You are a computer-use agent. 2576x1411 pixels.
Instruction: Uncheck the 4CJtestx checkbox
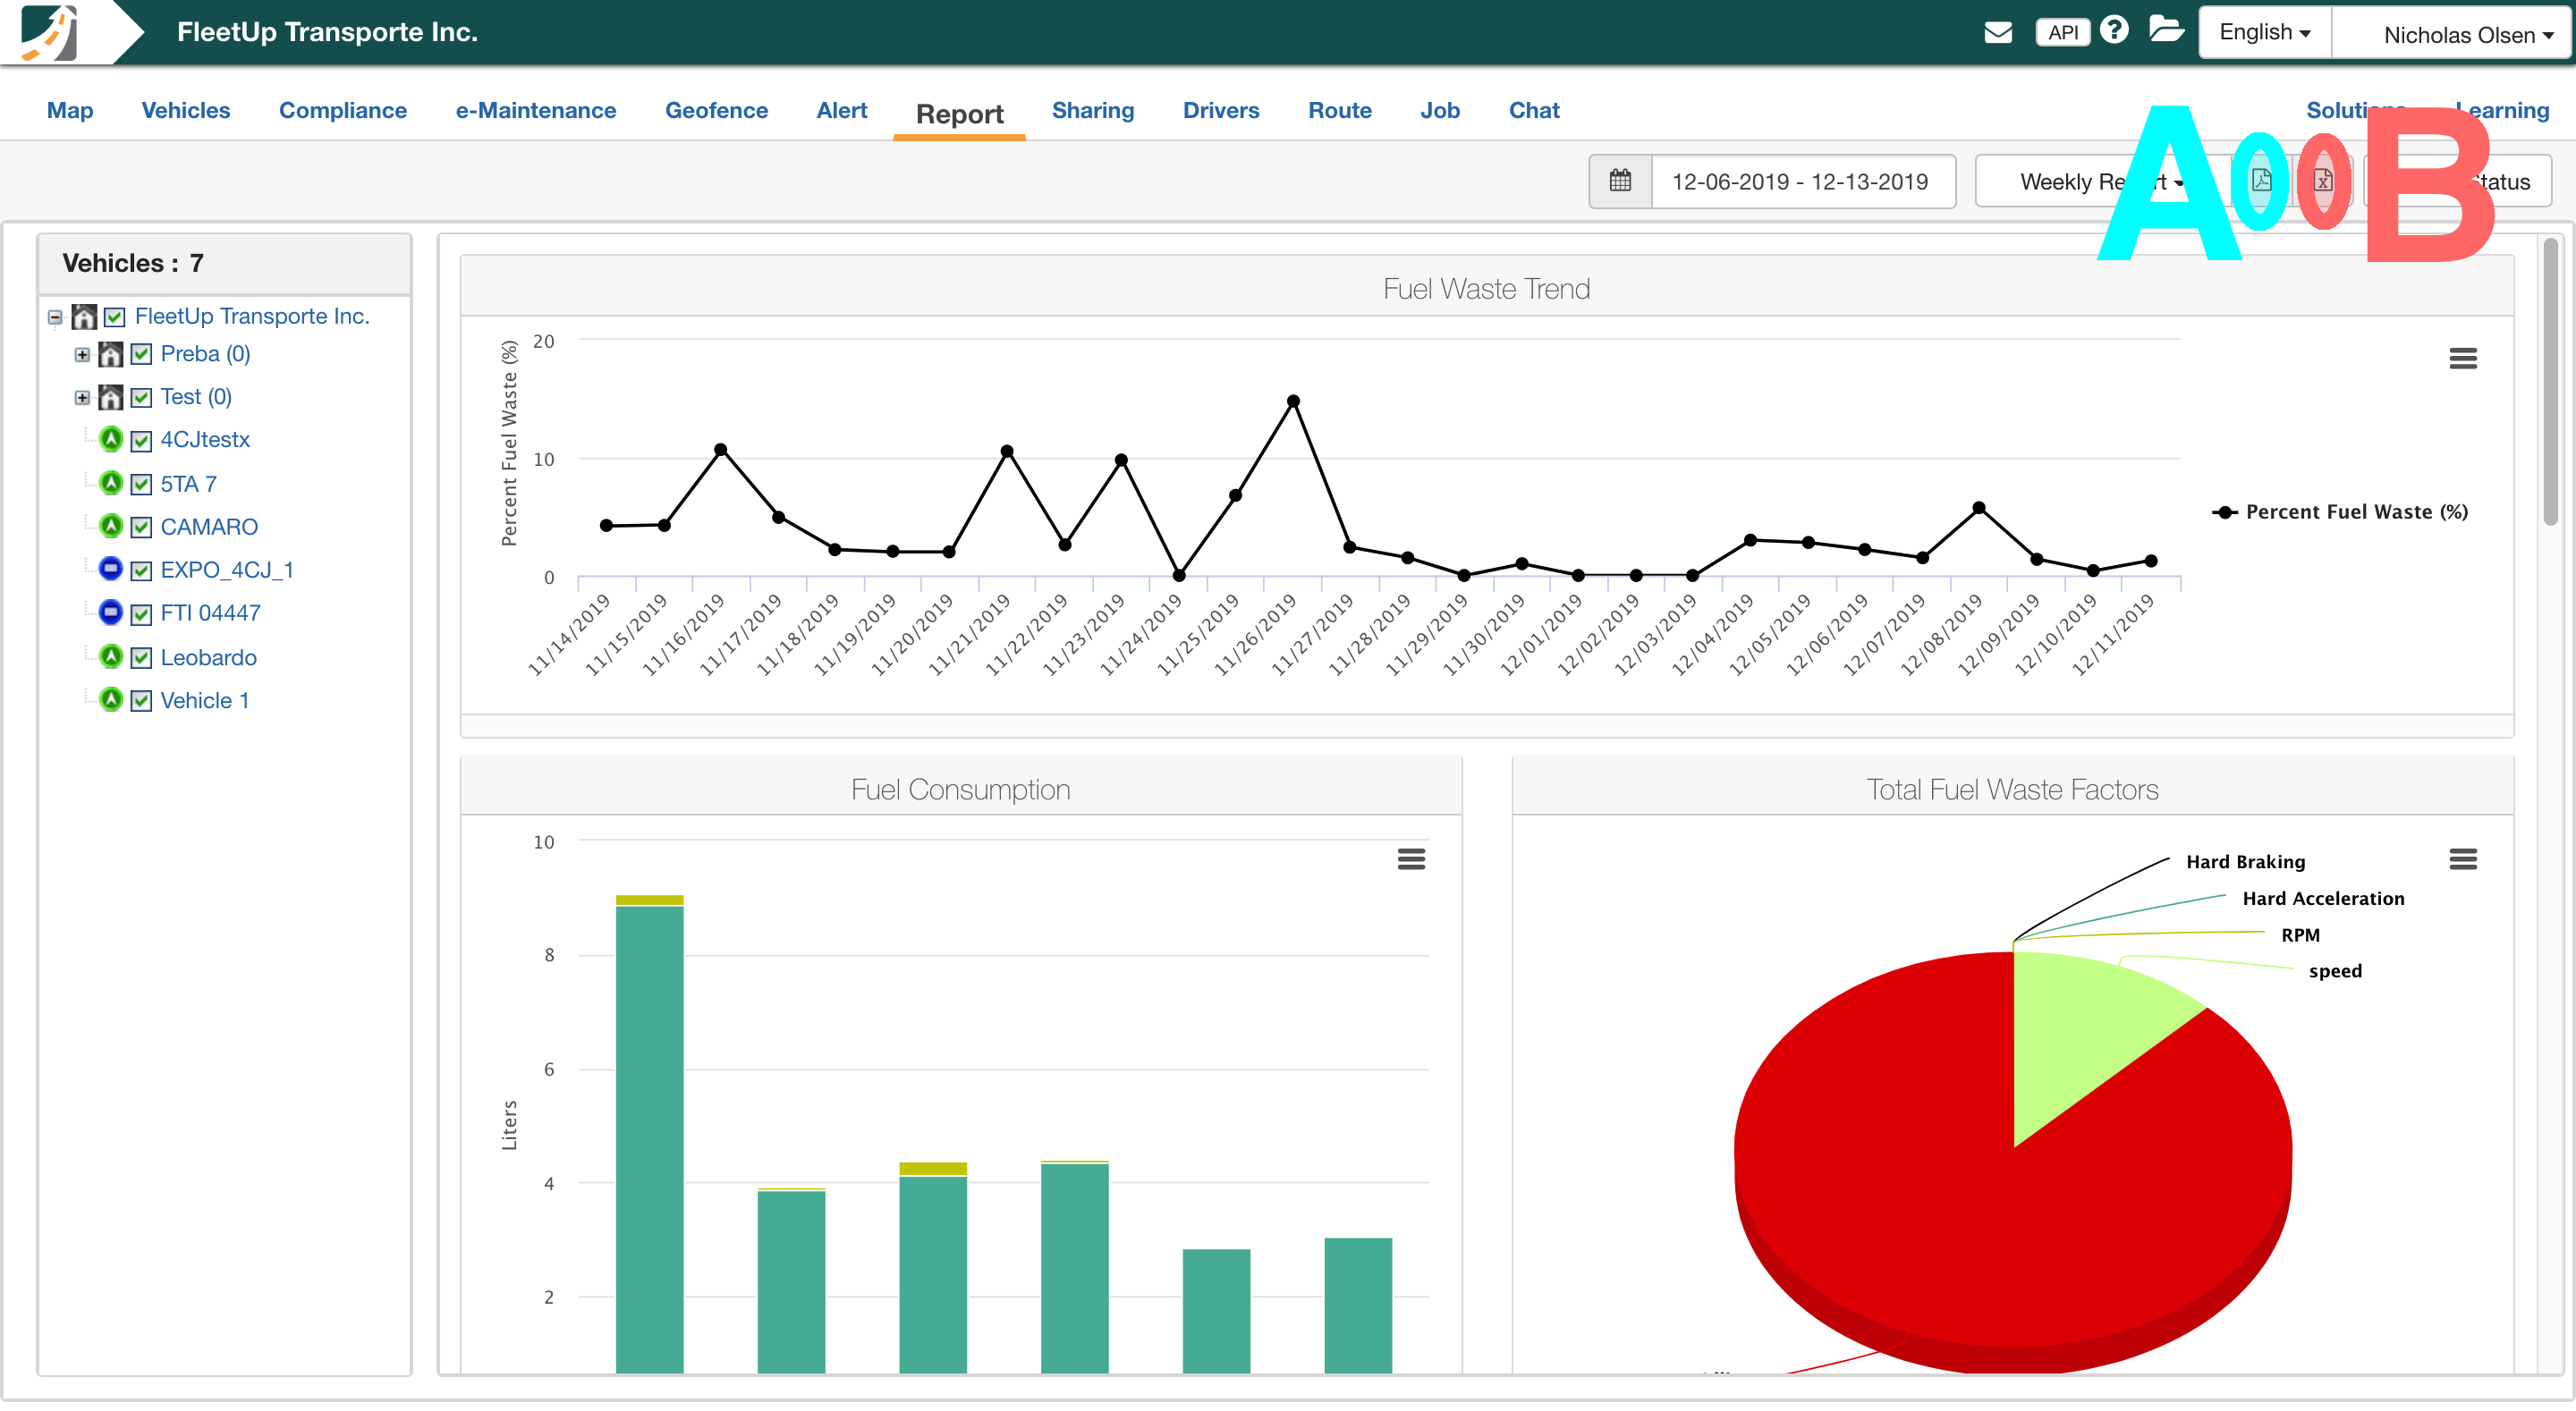click(x=141, y=441)
